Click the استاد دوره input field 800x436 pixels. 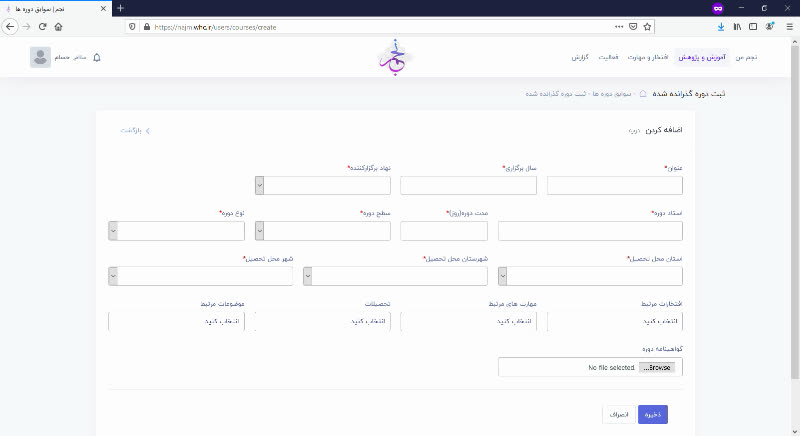pos(590,231)
